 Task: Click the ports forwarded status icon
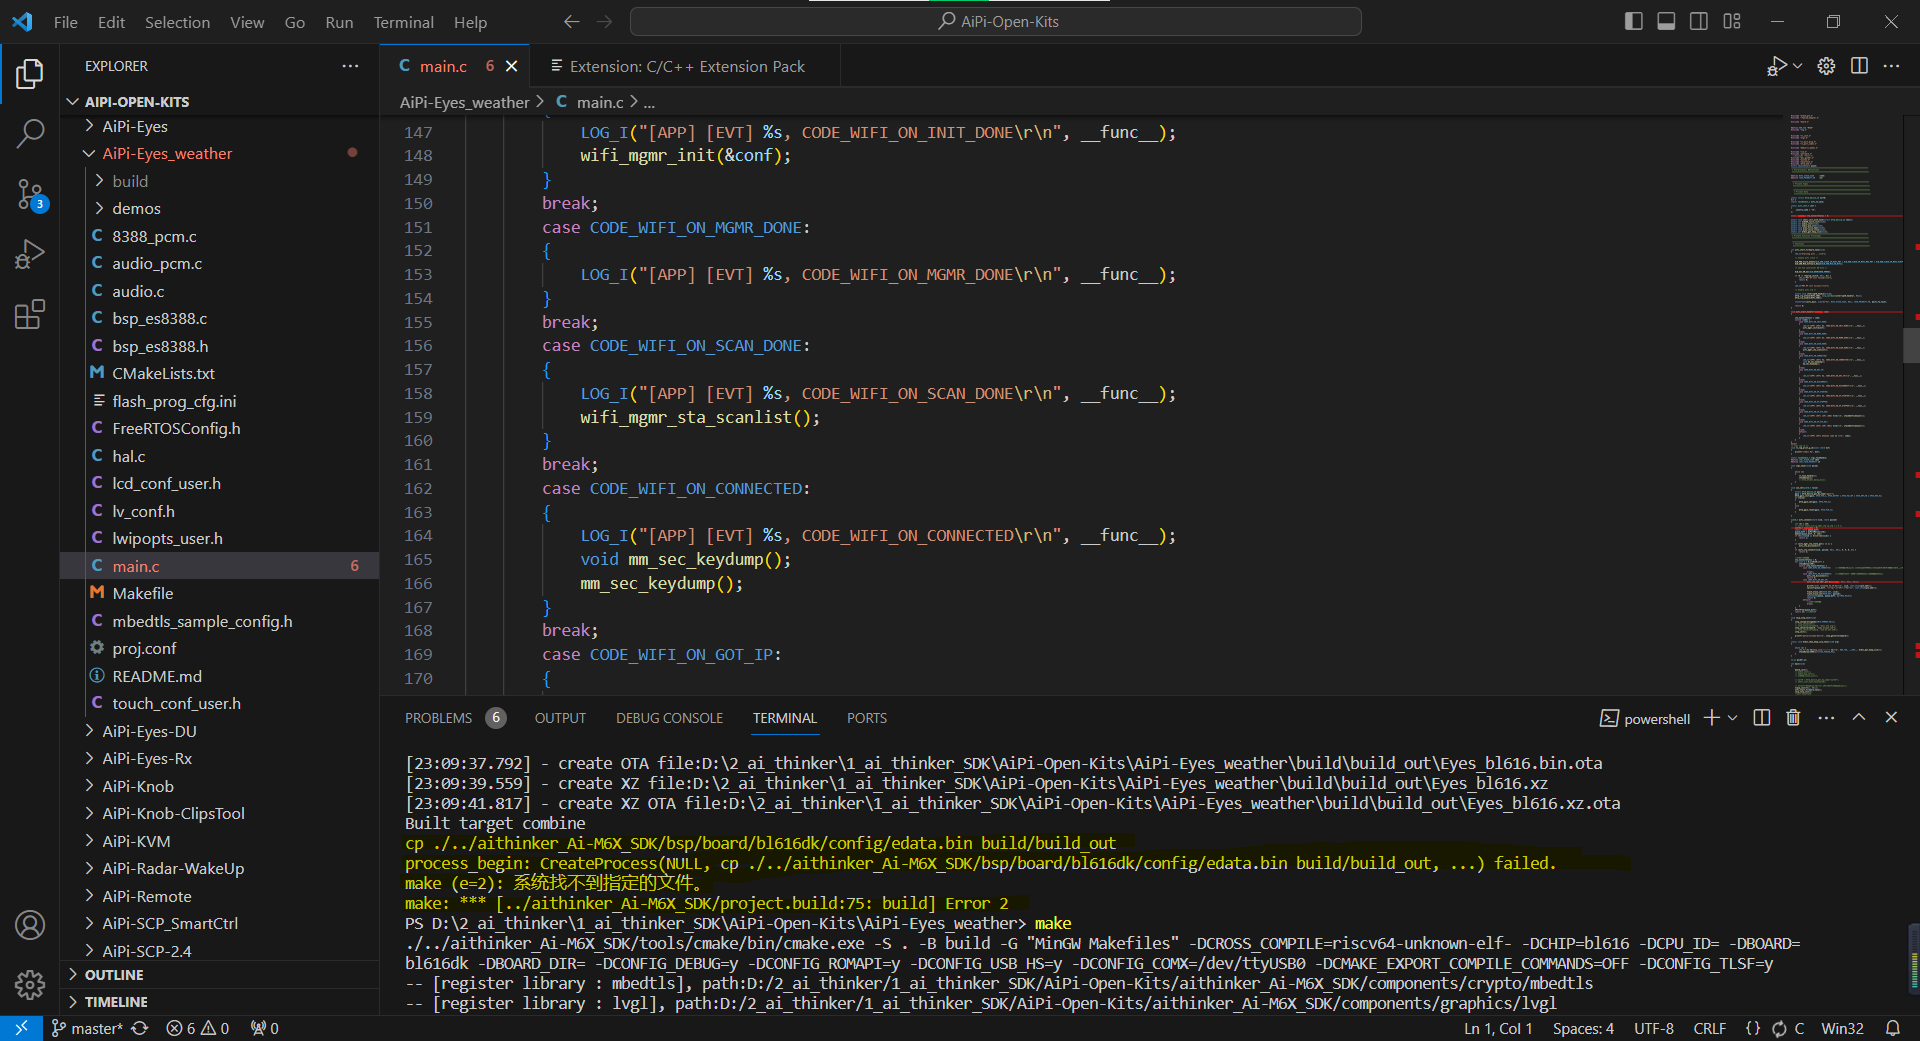click(x=265, y=1028)
